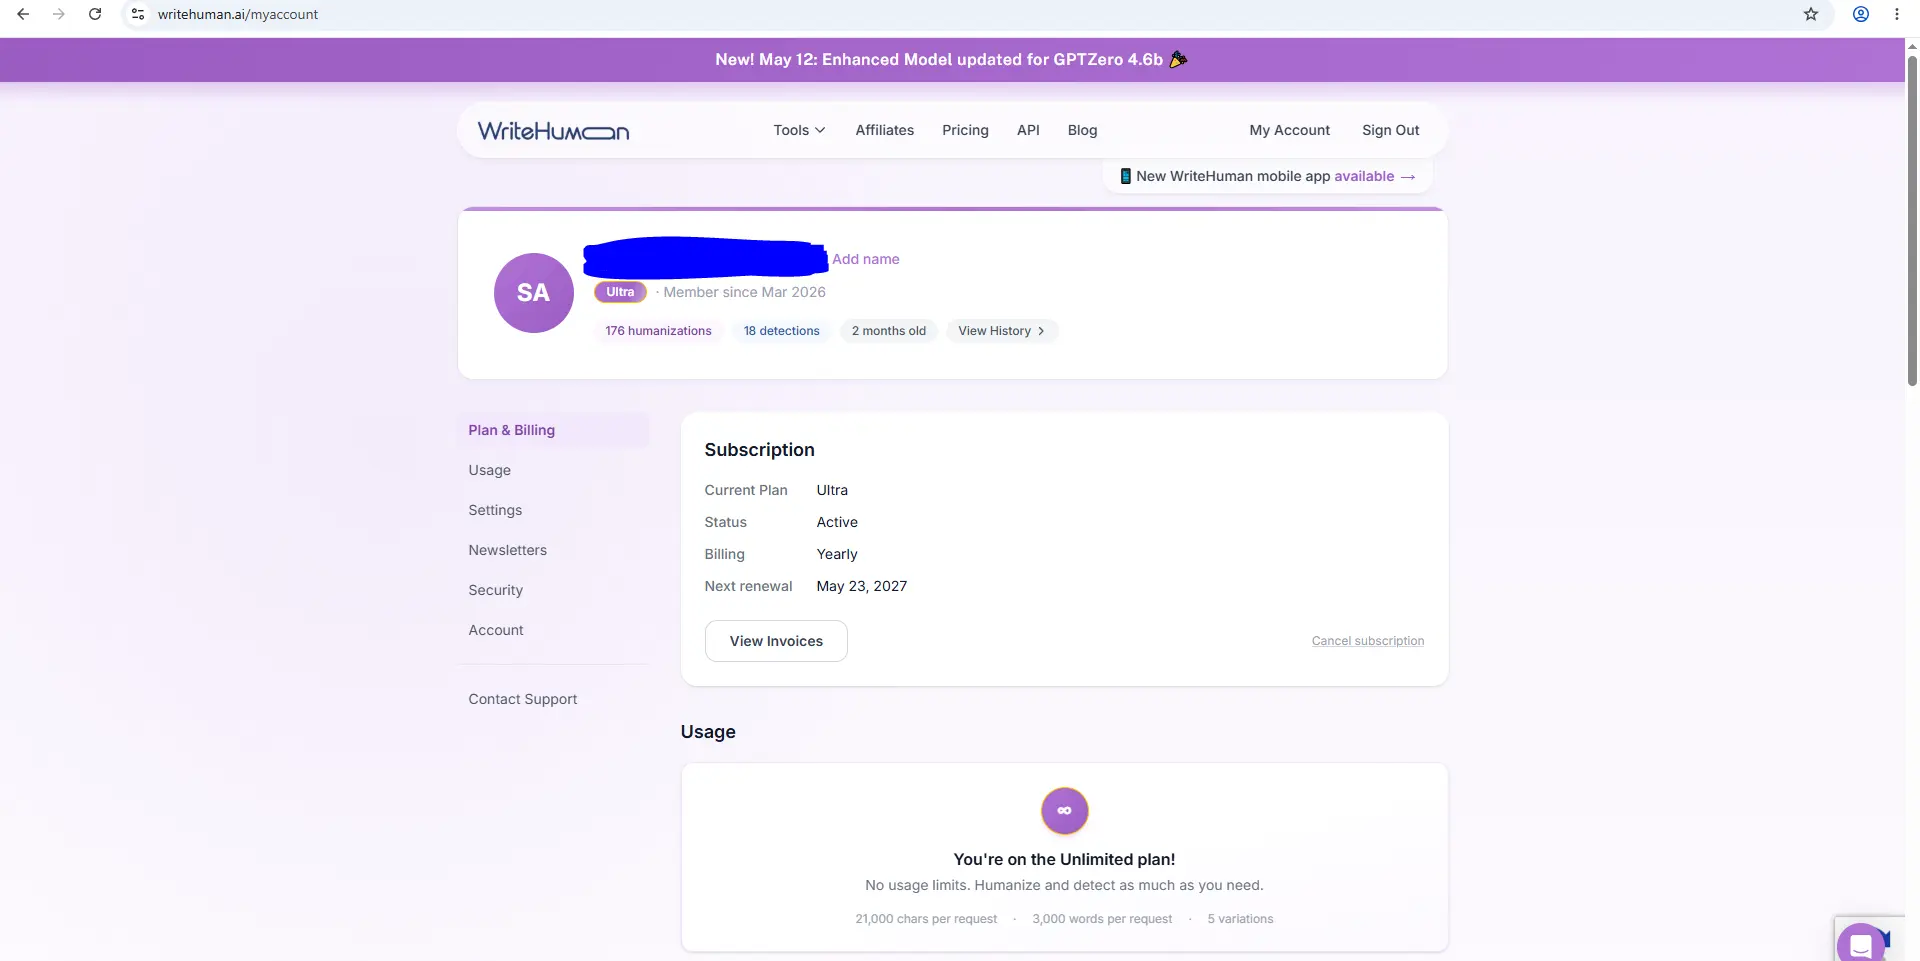Open View History
Screen dimensions: 1920x961
[1001, 331]
